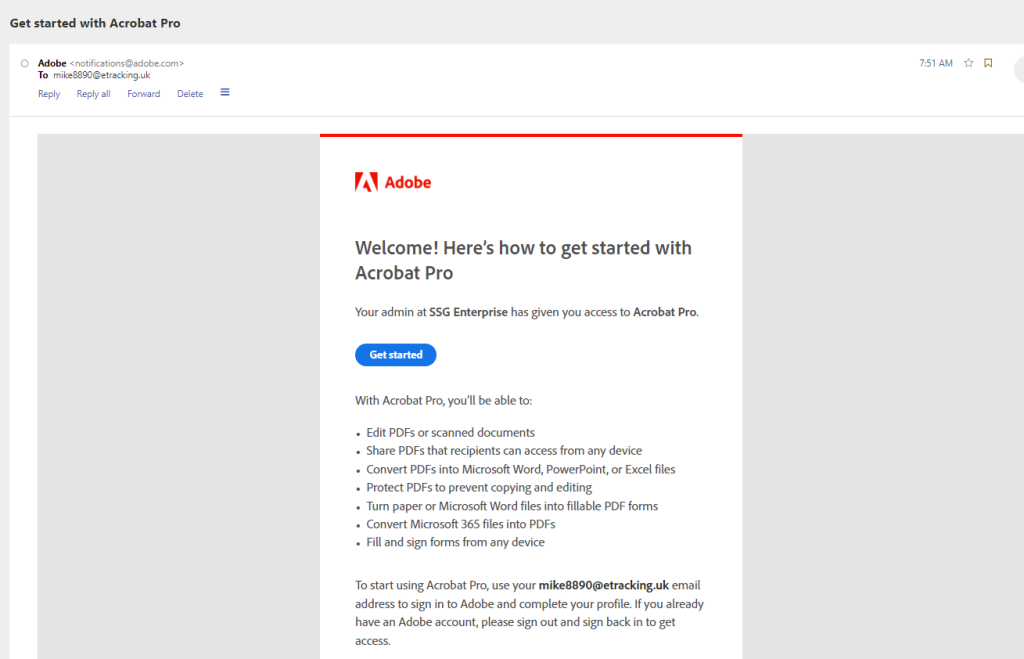Click the blue Get started button
1024x659 pixels.
click(x=396, y=355)
